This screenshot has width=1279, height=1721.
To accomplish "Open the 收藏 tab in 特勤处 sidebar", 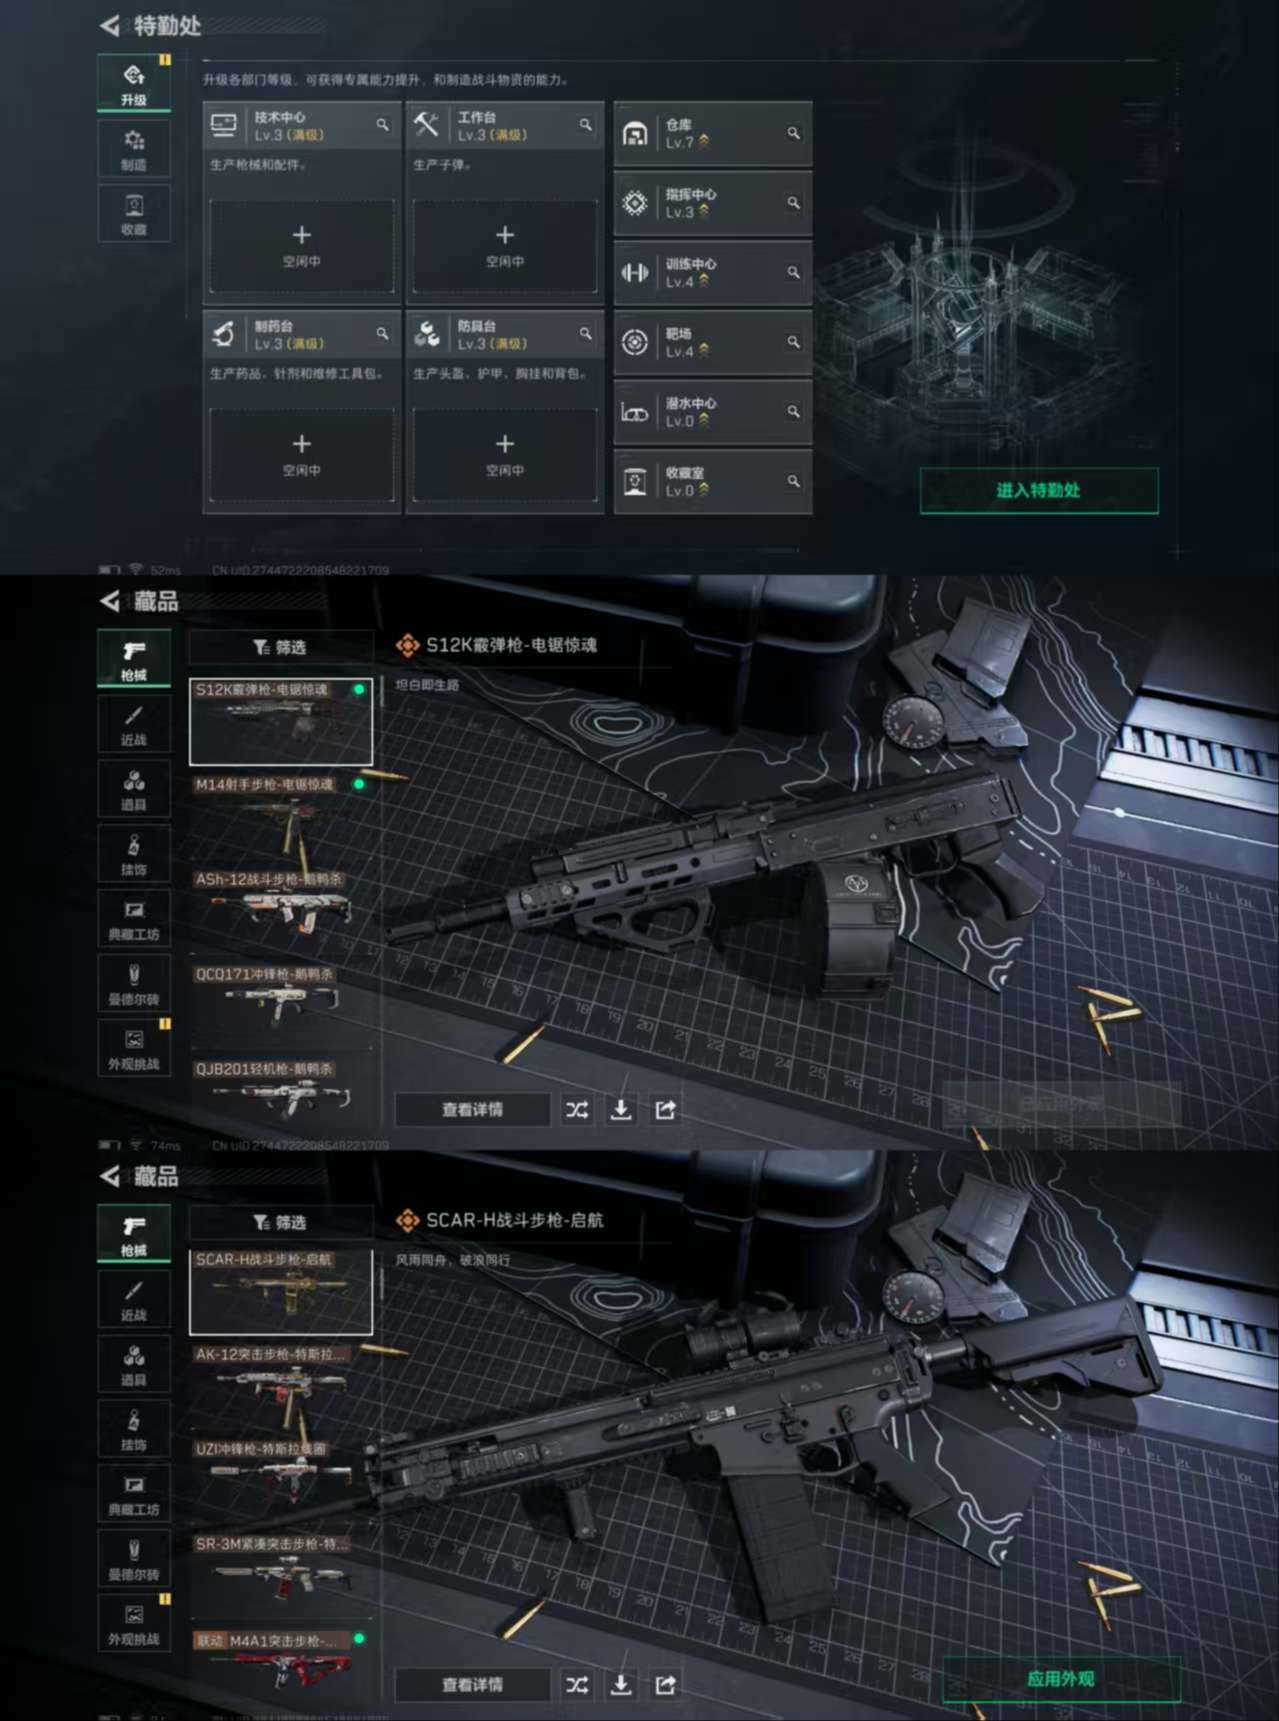I will [x=134, y=213].
